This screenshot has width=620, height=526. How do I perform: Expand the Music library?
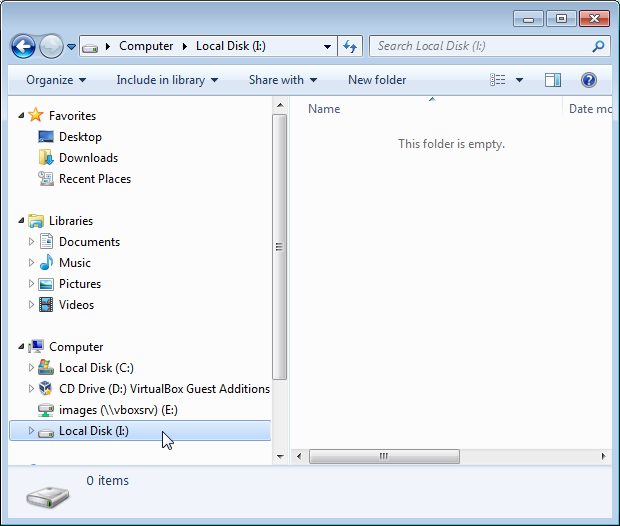[31, 263]
